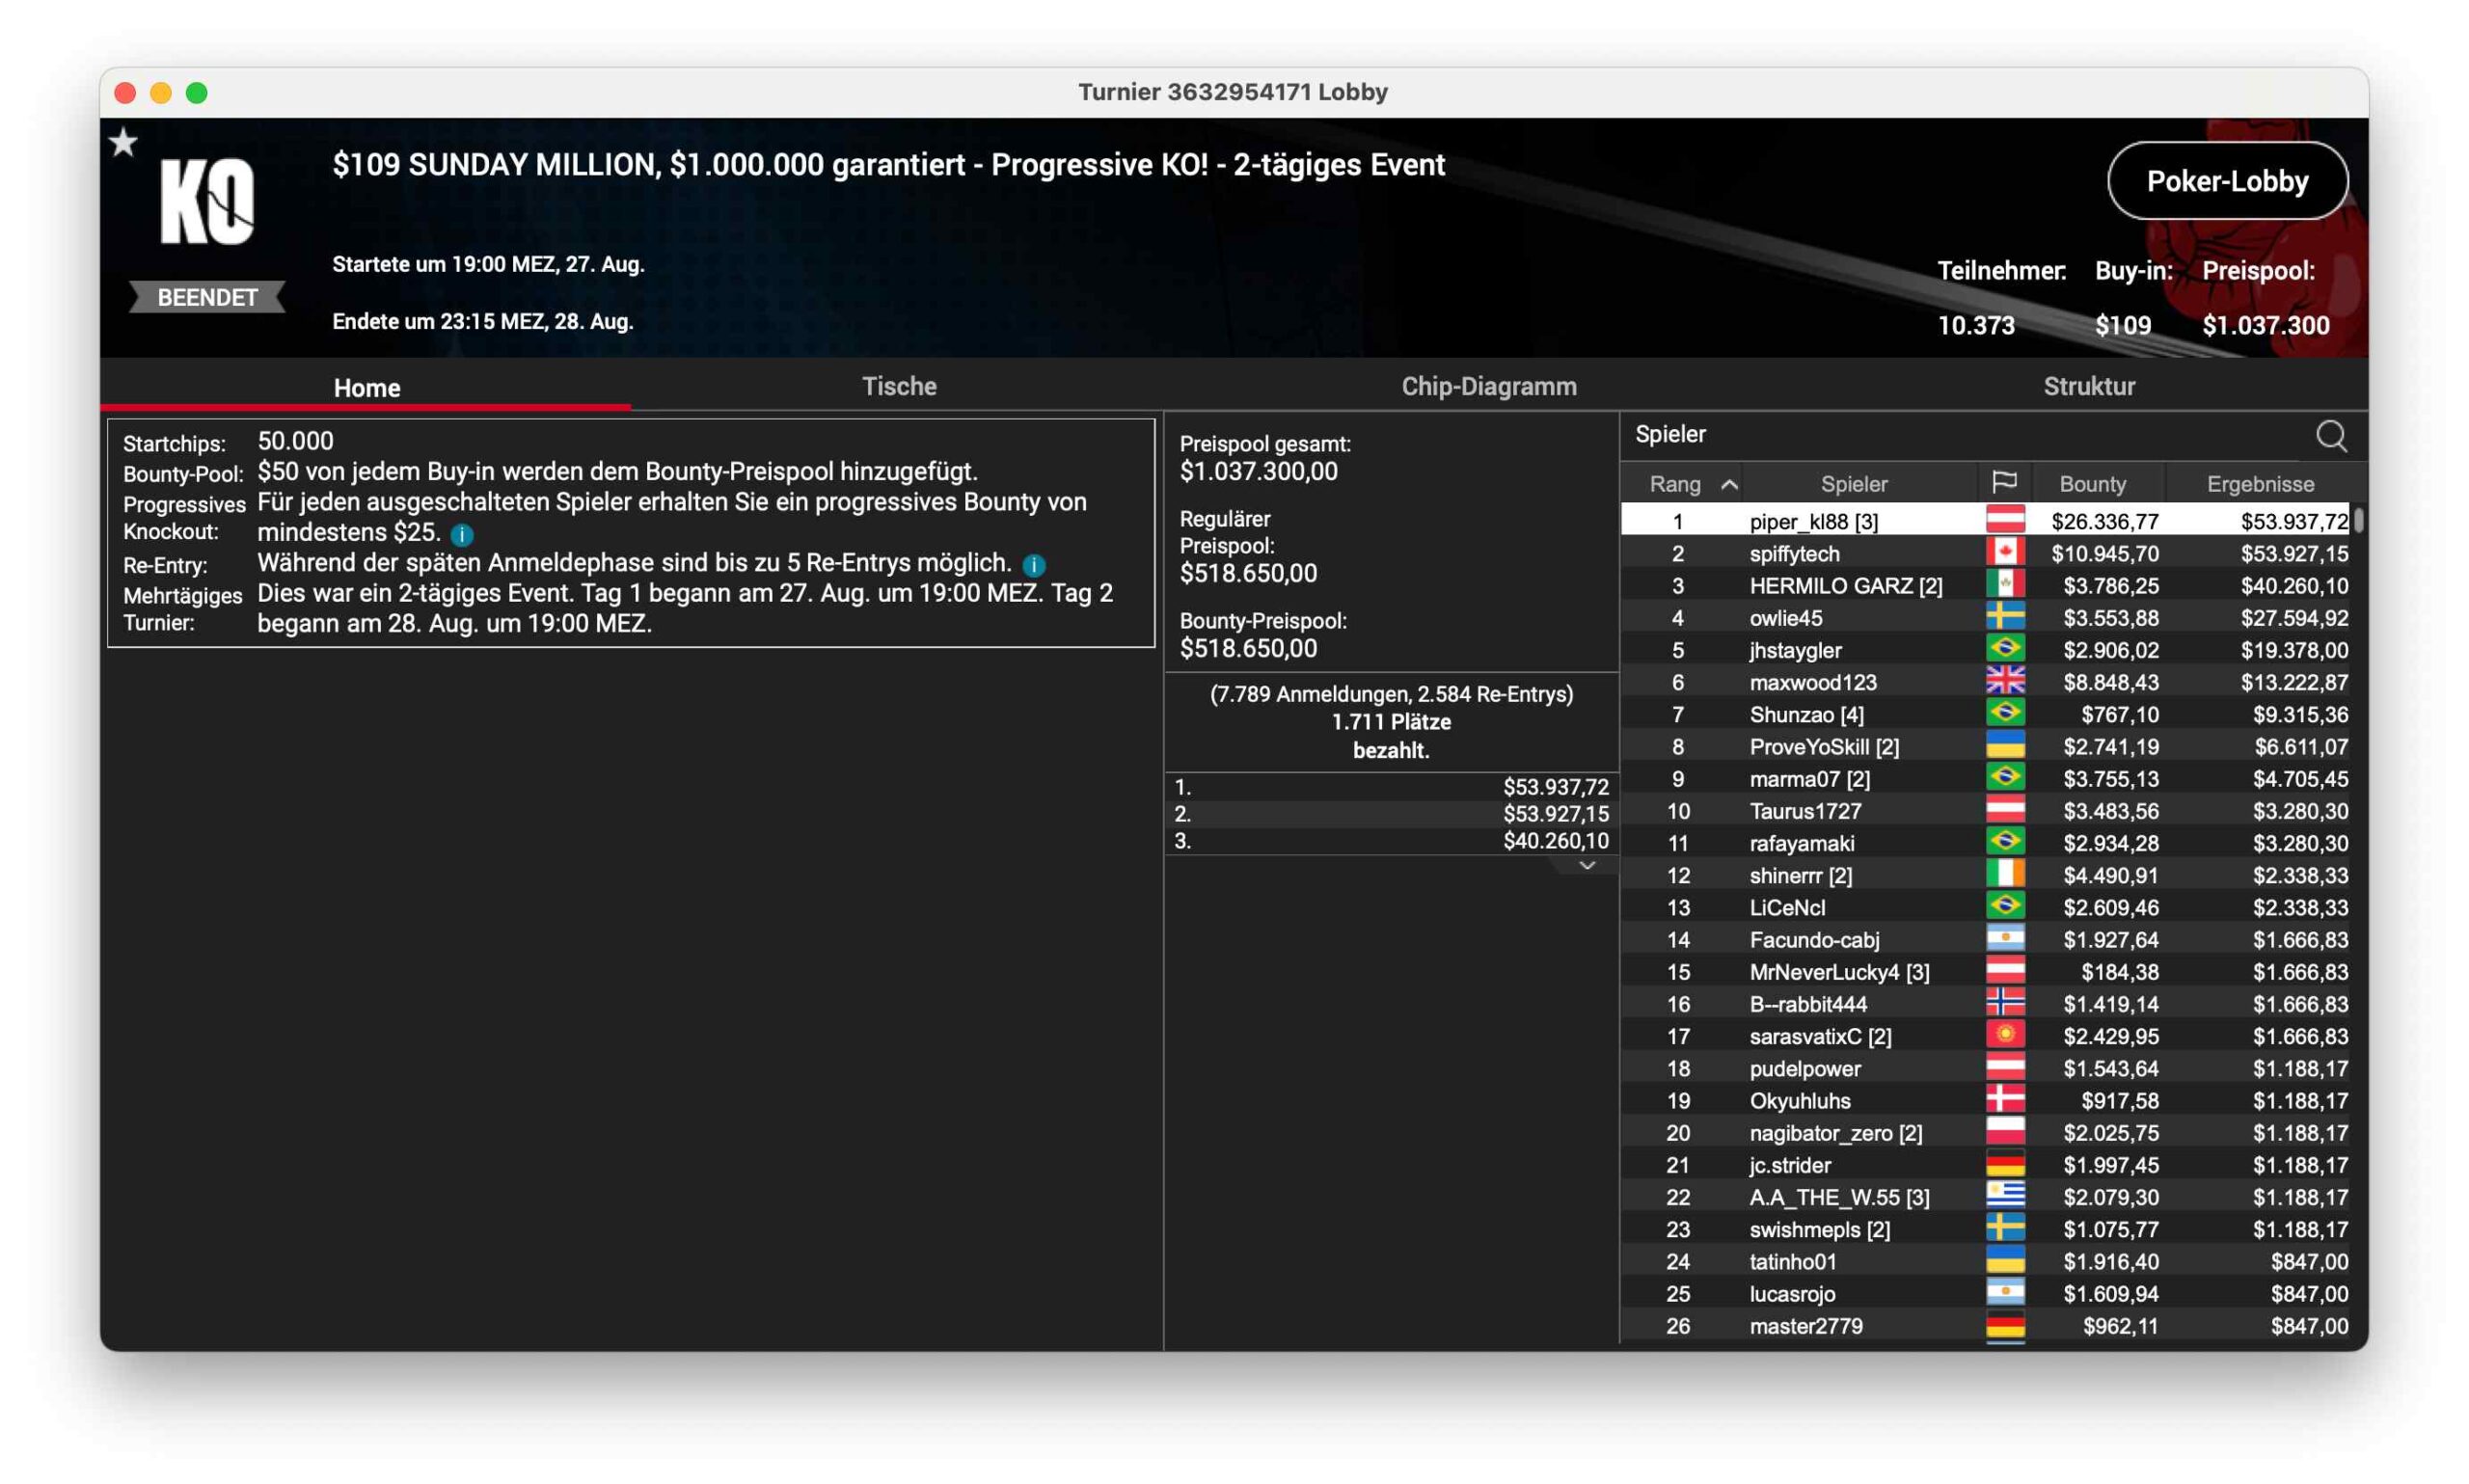2469x1484 pixels.
Task: Select player spiffytech in the list
Action: [1794, 553]
